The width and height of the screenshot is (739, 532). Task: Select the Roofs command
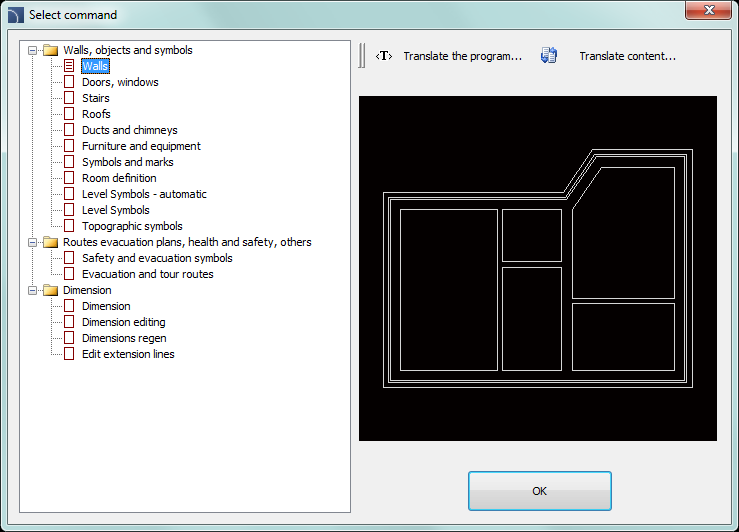click(x=96, y=114)
